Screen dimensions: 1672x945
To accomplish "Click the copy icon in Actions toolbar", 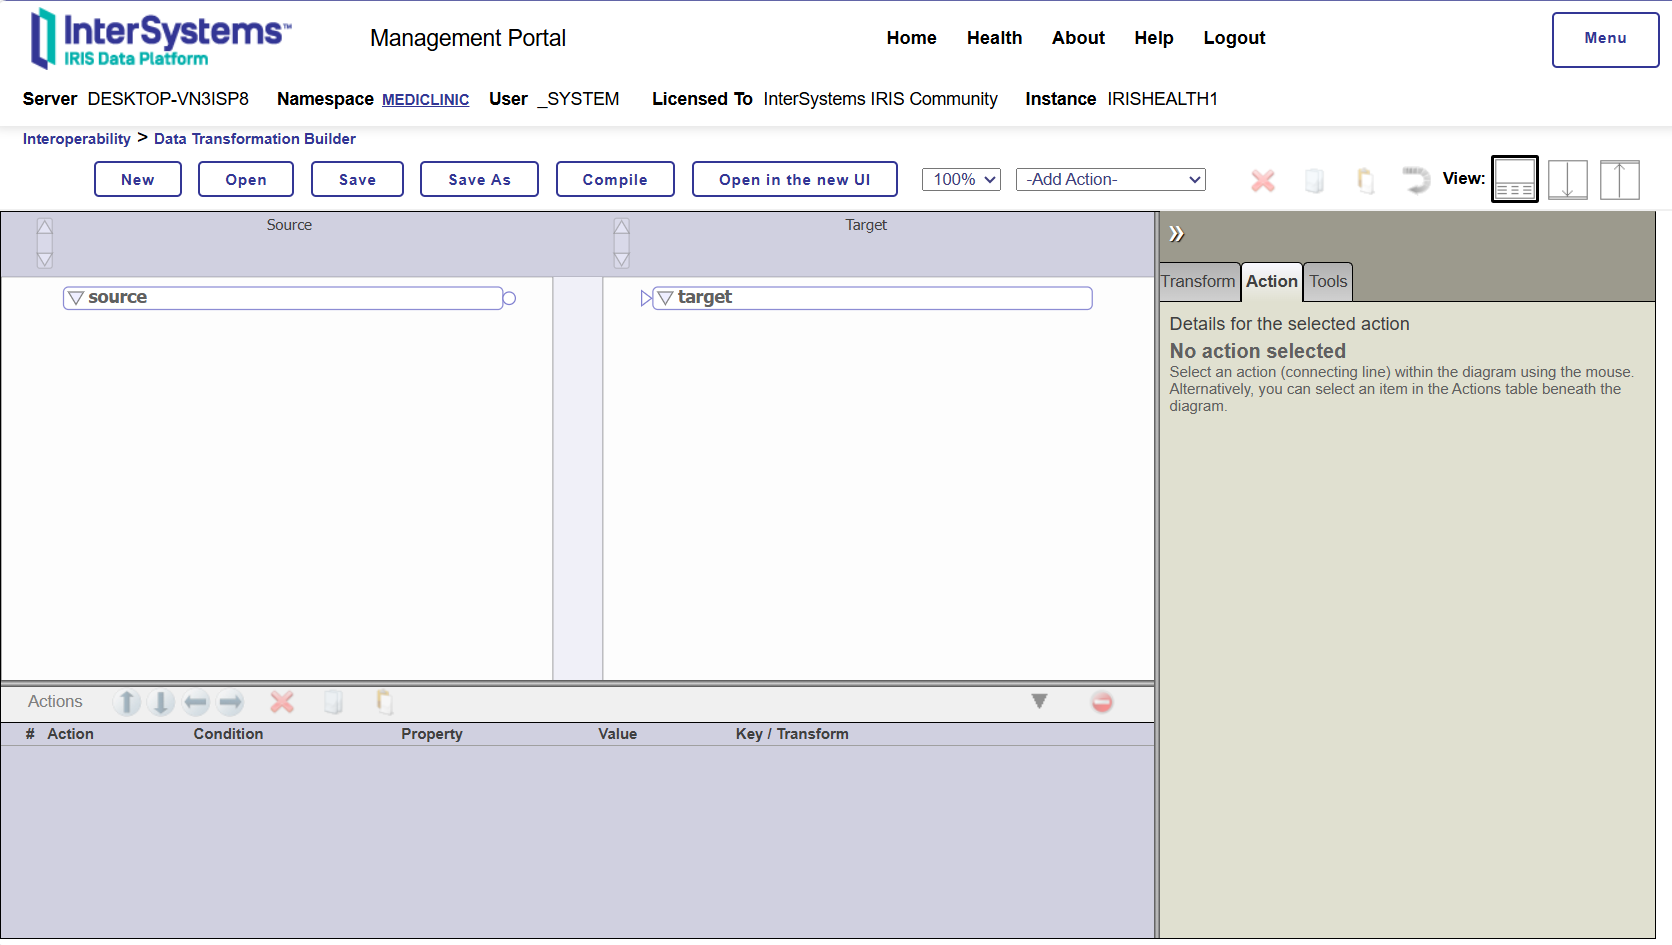I will point(333,702).
